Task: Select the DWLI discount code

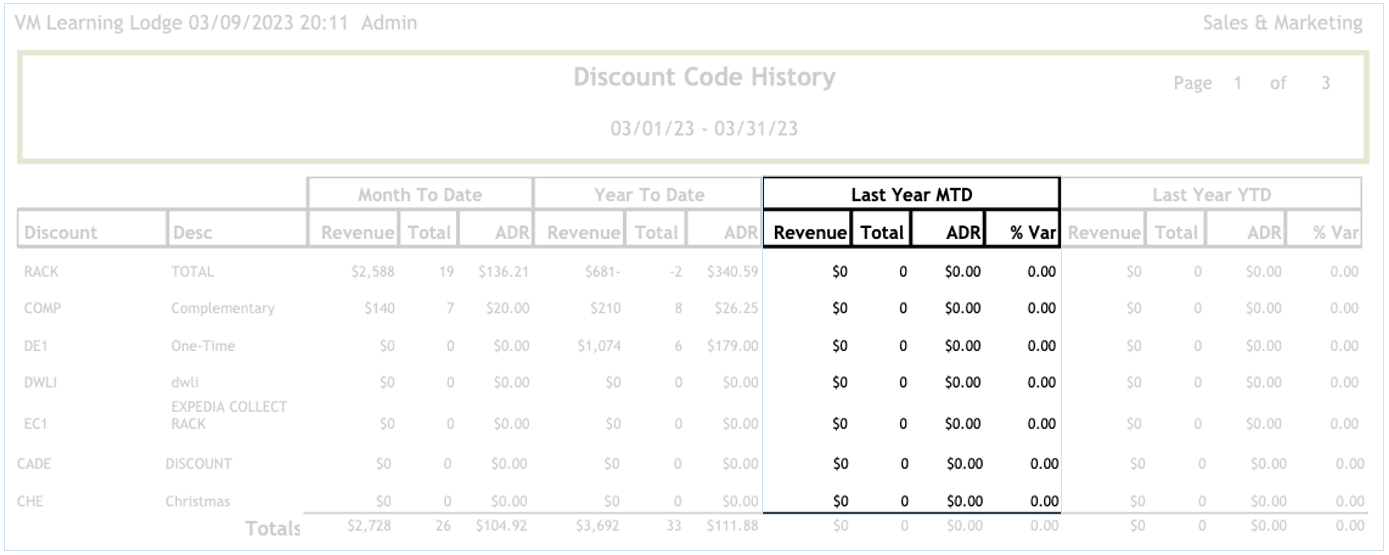Action: coord(40,383)
